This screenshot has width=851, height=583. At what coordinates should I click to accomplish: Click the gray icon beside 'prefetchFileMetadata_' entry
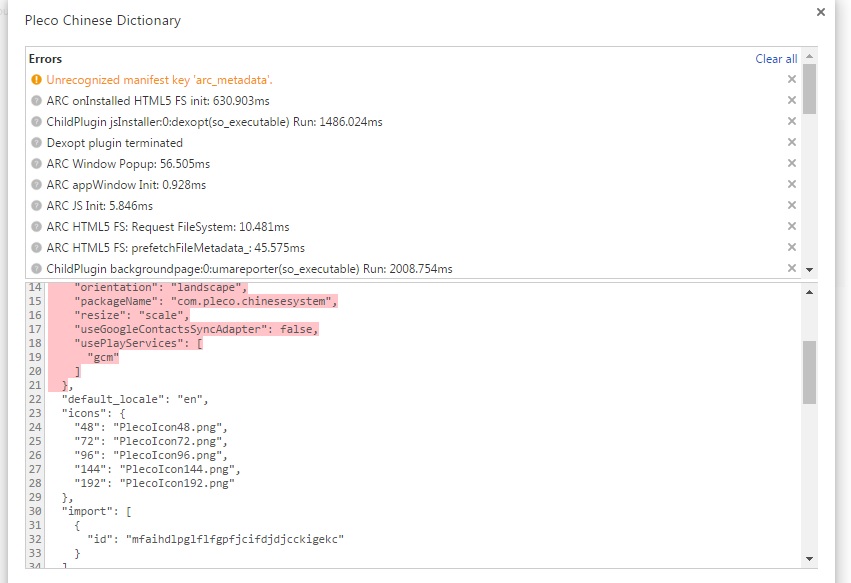click(36, 248)
